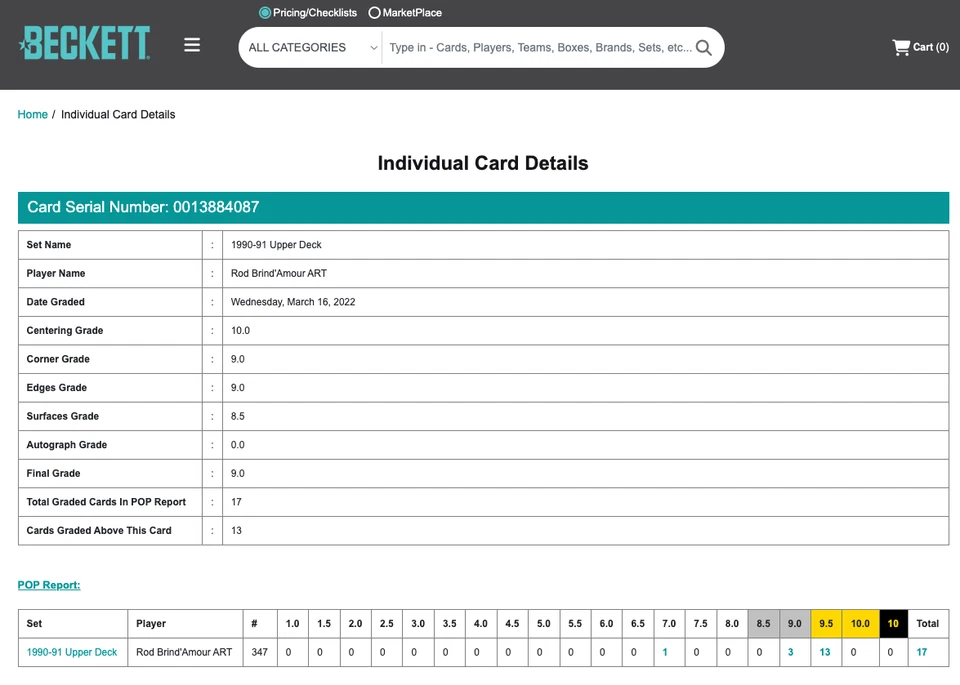960x685 pixels.
Task: Click the search magnifier icon
Action: point(704,47)
